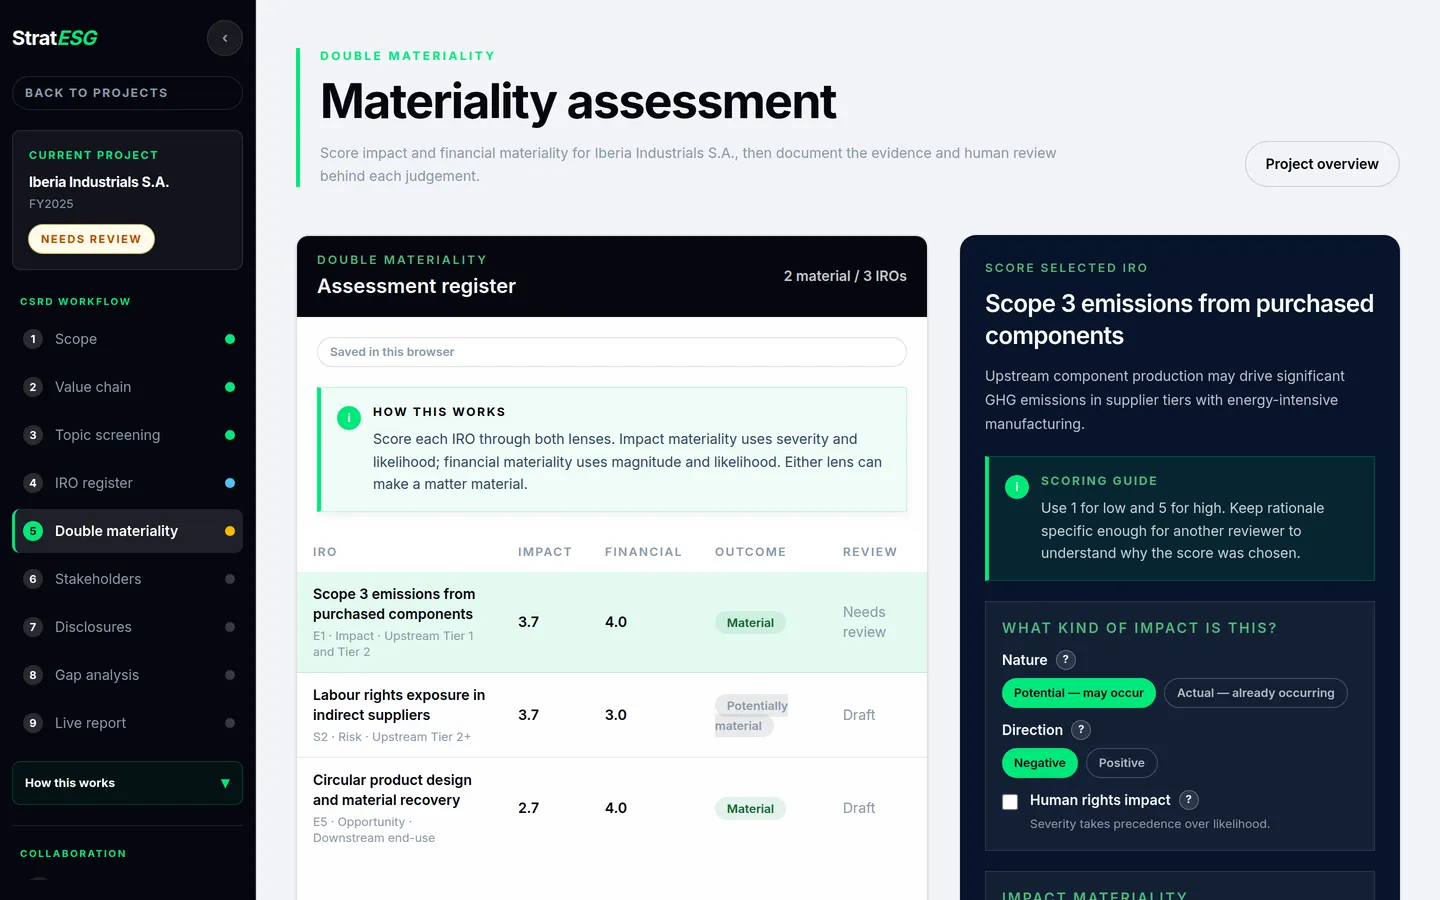
Task: Set direction to Negative
Action: tap(1039, 763)
